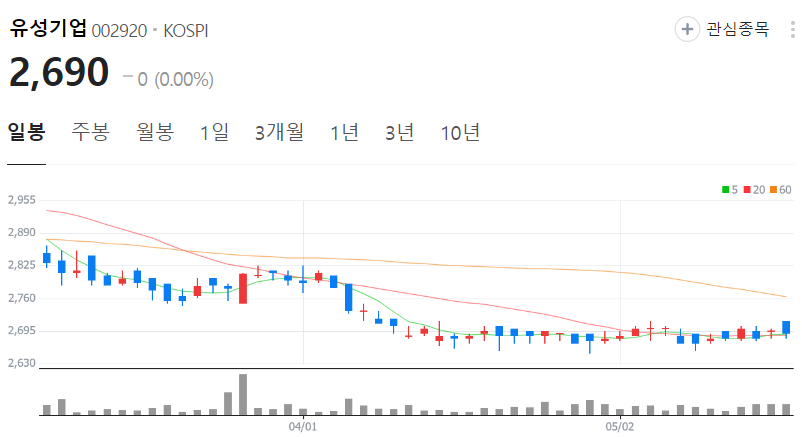
Task: Click the 2,890 y-axis price label
Action: 21,232
